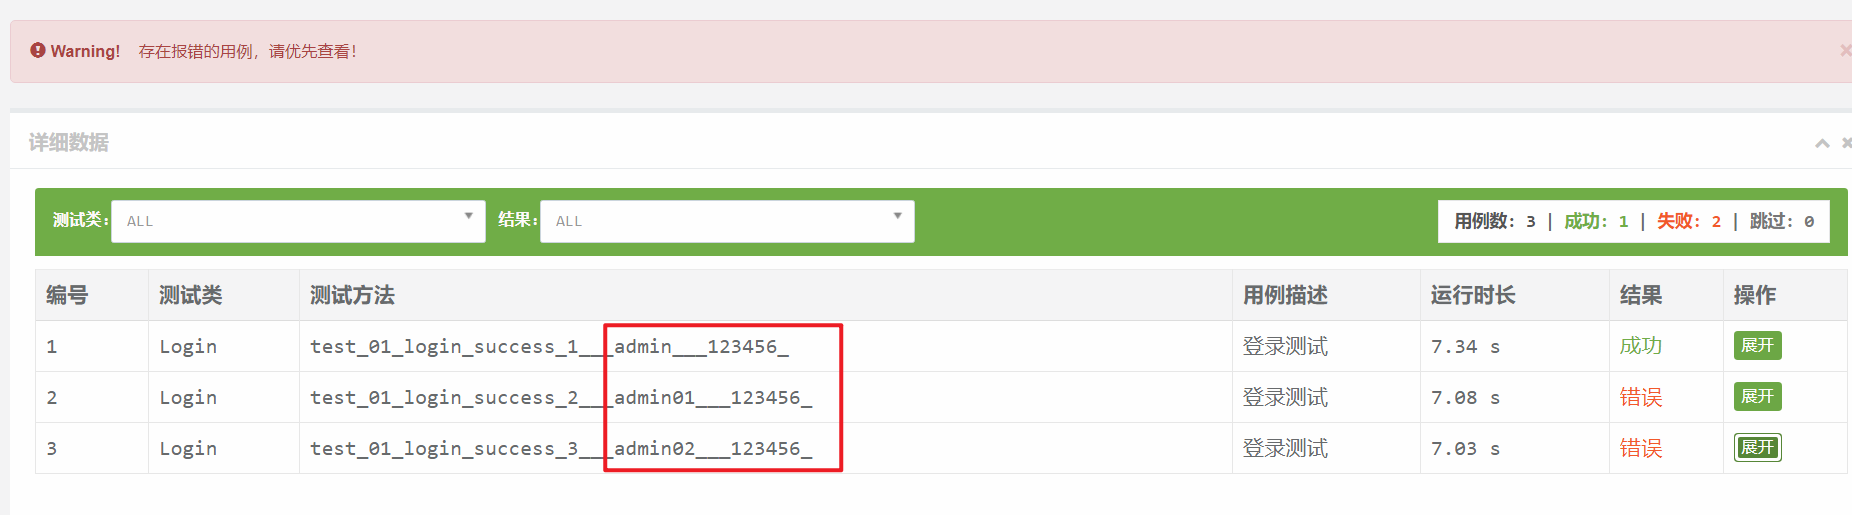Click the 成功 result in row 1

[1641, 346]
